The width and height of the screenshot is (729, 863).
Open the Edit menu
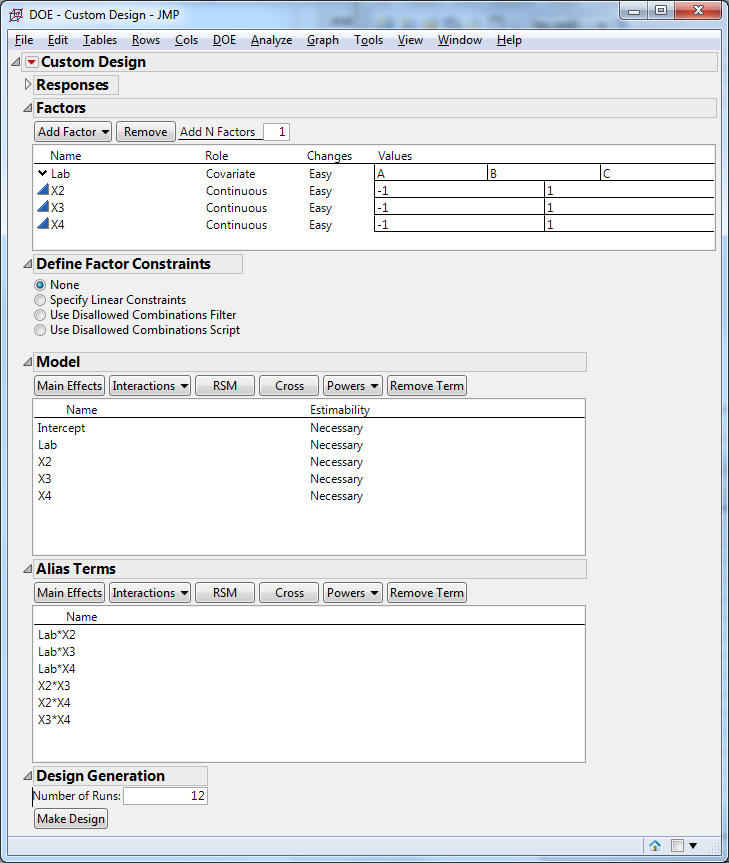click(x=58, y=40)
